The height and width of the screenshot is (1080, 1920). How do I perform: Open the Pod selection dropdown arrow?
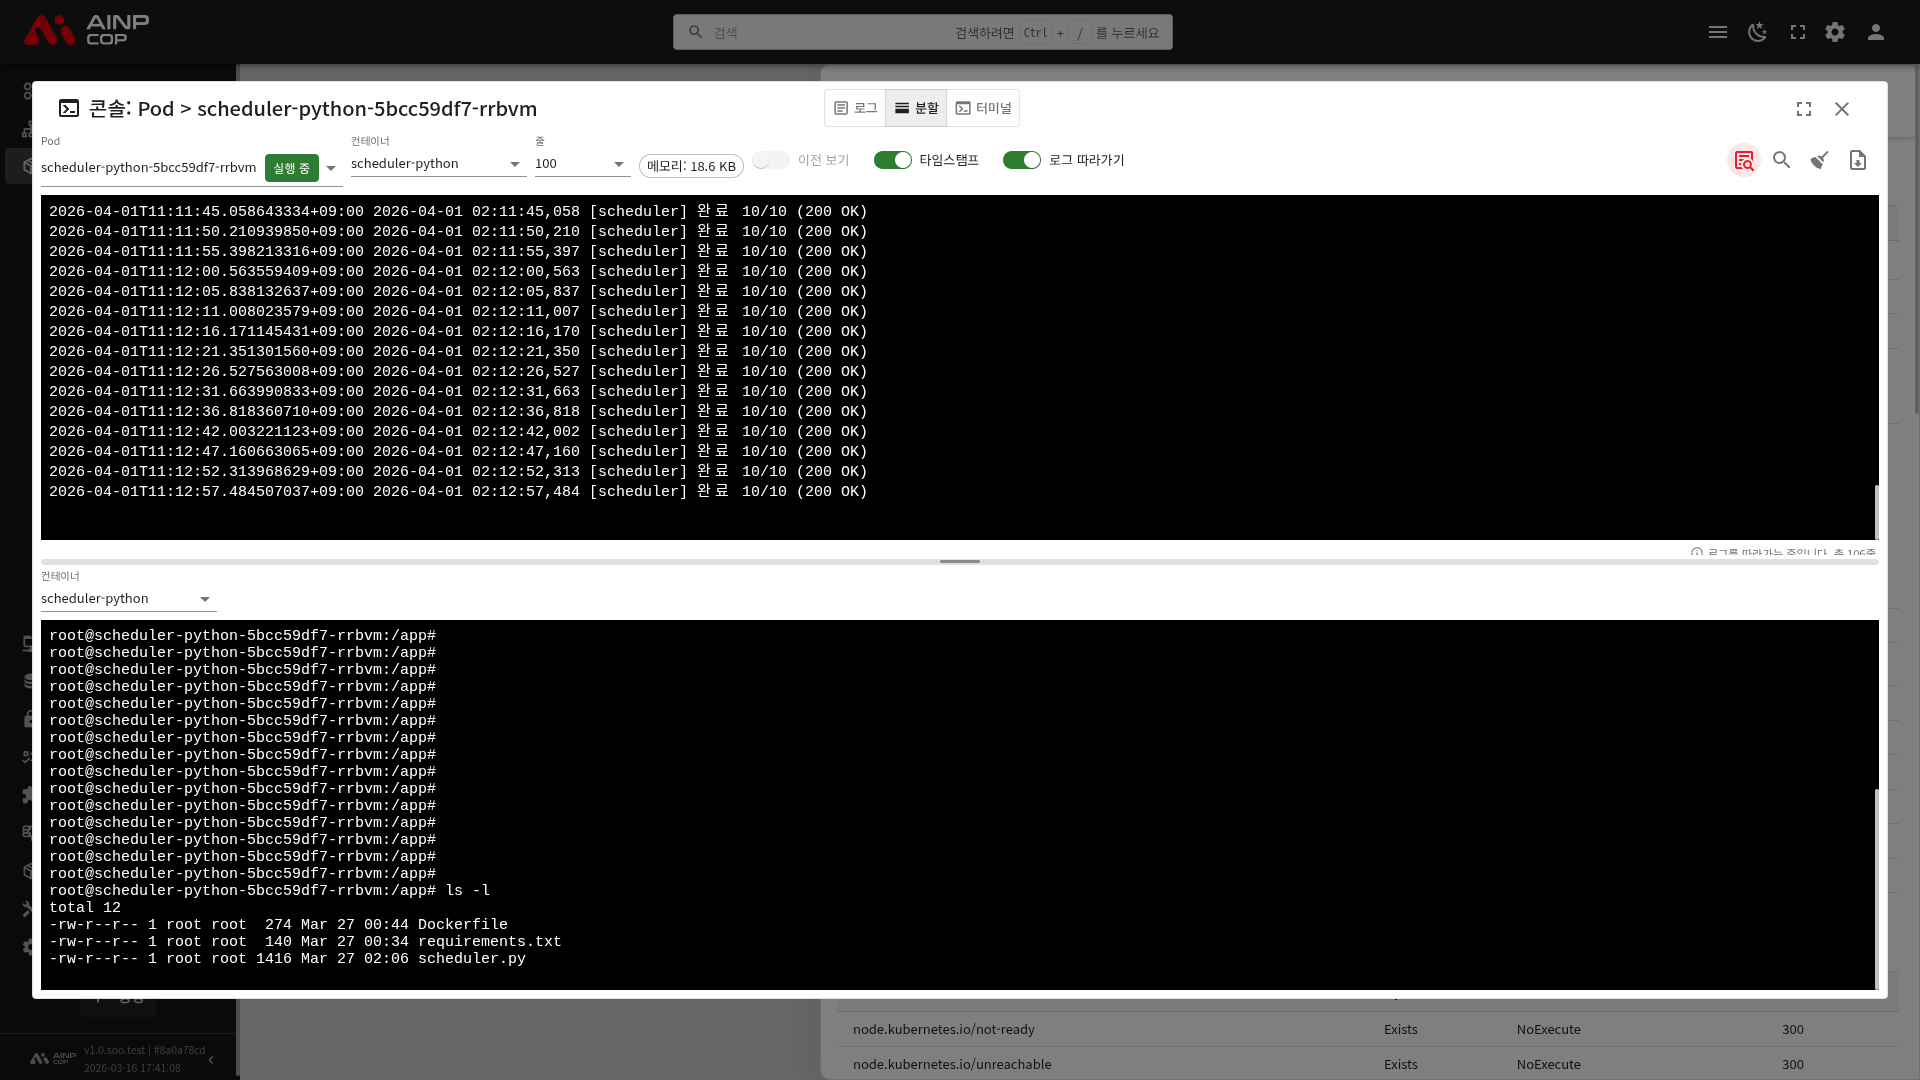tap(331, 168)
